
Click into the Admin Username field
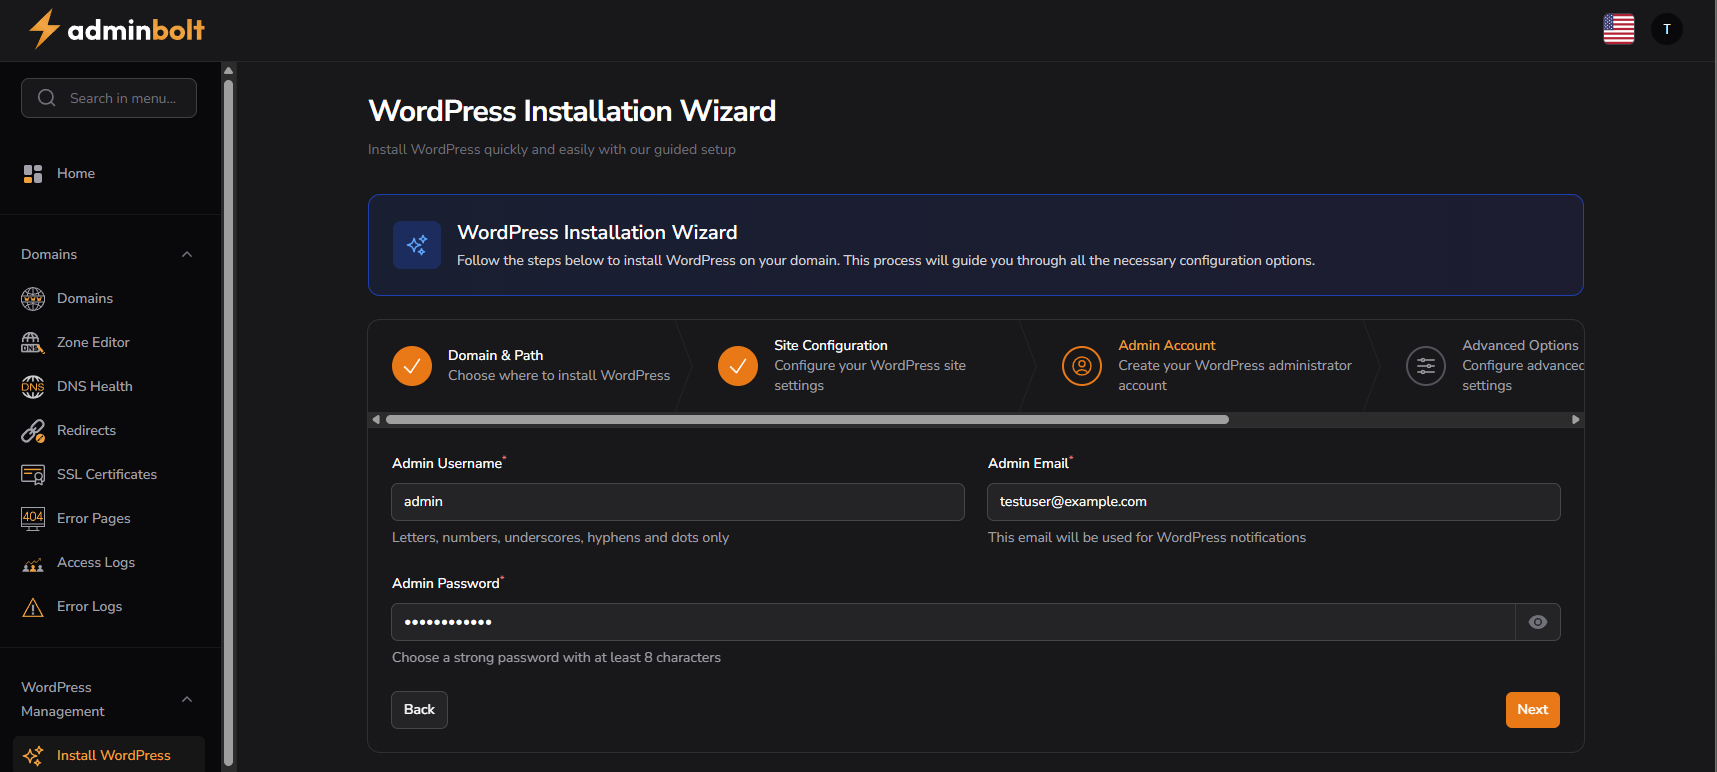[678, 502]
